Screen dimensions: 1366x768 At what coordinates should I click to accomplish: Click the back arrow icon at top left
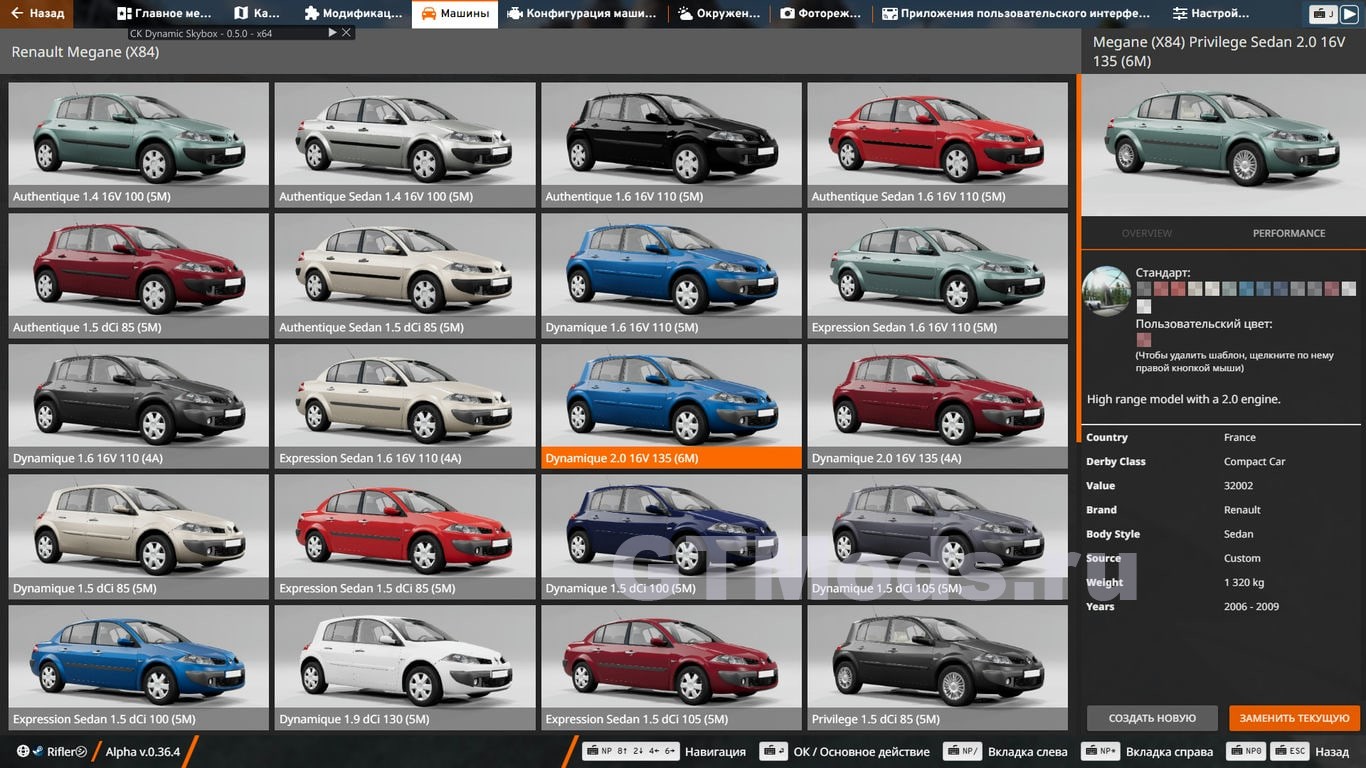coord(16,14)
